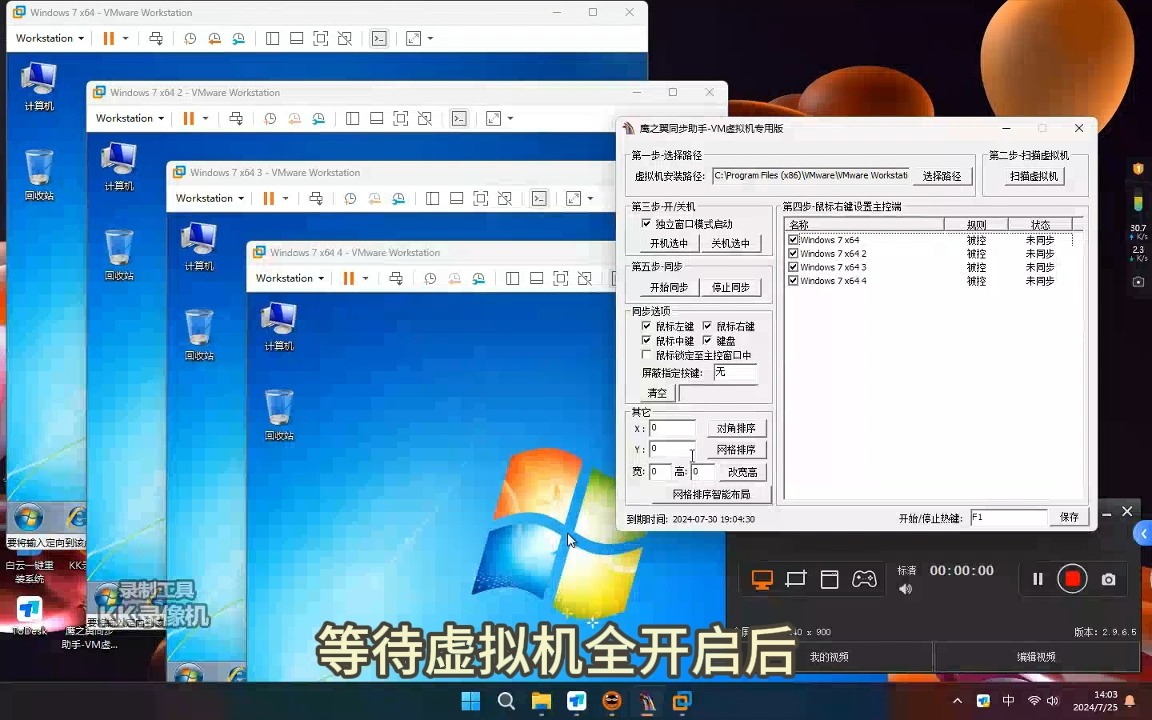
Task: Open Workstation menu in Windows 7 x64 window
Action: [x=50, y=38]
